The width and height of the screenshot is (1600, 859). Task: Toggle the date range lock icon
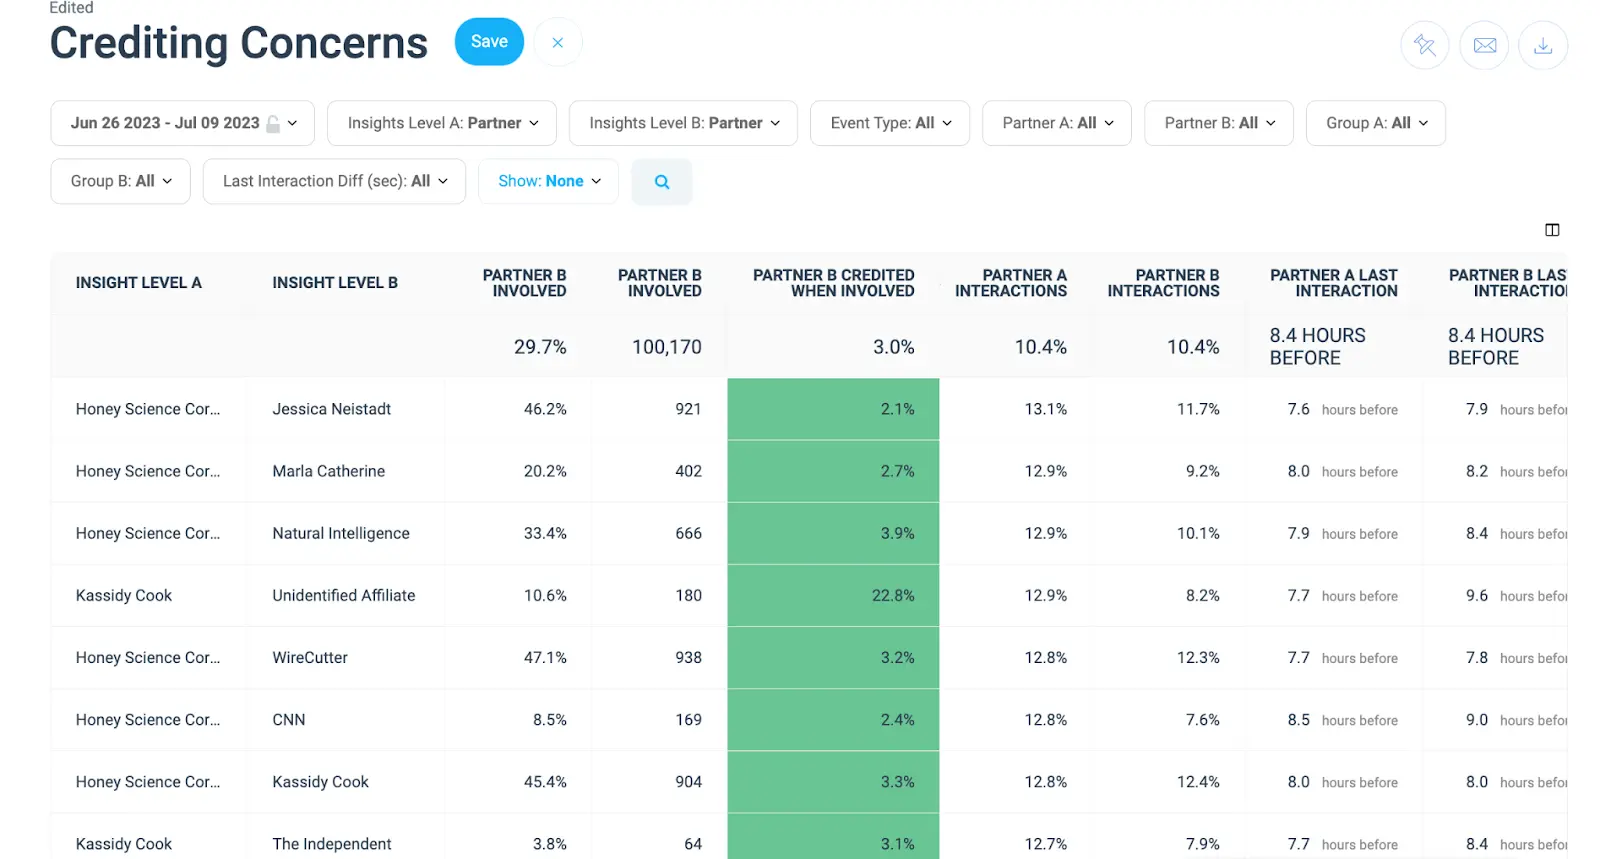click(273, 124)
